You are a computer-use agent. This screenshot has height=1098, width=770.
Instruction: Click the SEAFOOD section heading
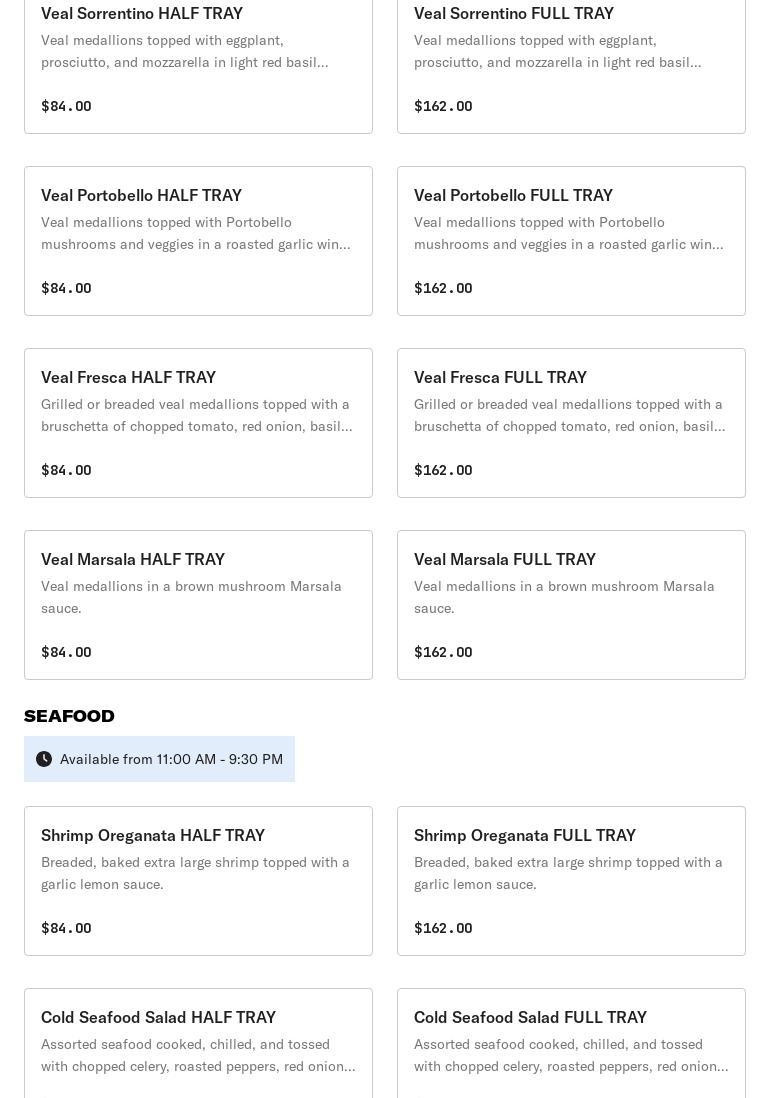[x=70, y=716]
